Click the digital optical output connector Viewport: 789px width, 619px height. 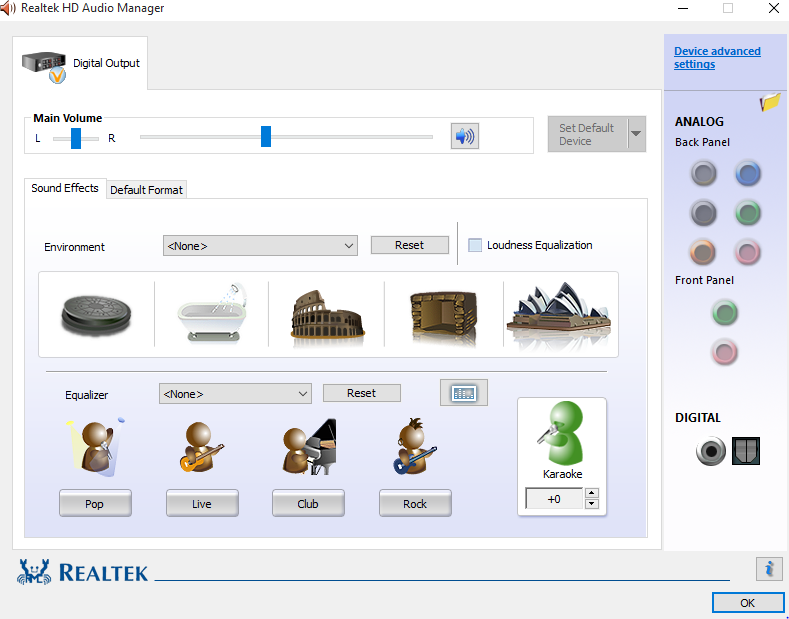[x=746, y=450]
